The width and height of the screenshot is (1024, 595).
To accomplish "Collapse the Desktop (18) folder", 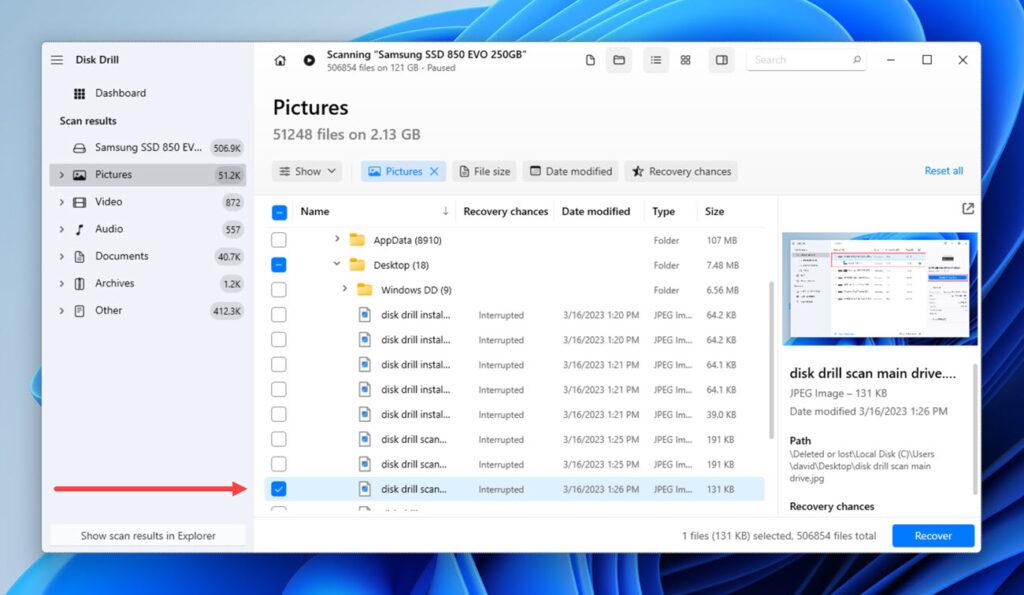I will point(337,264).
